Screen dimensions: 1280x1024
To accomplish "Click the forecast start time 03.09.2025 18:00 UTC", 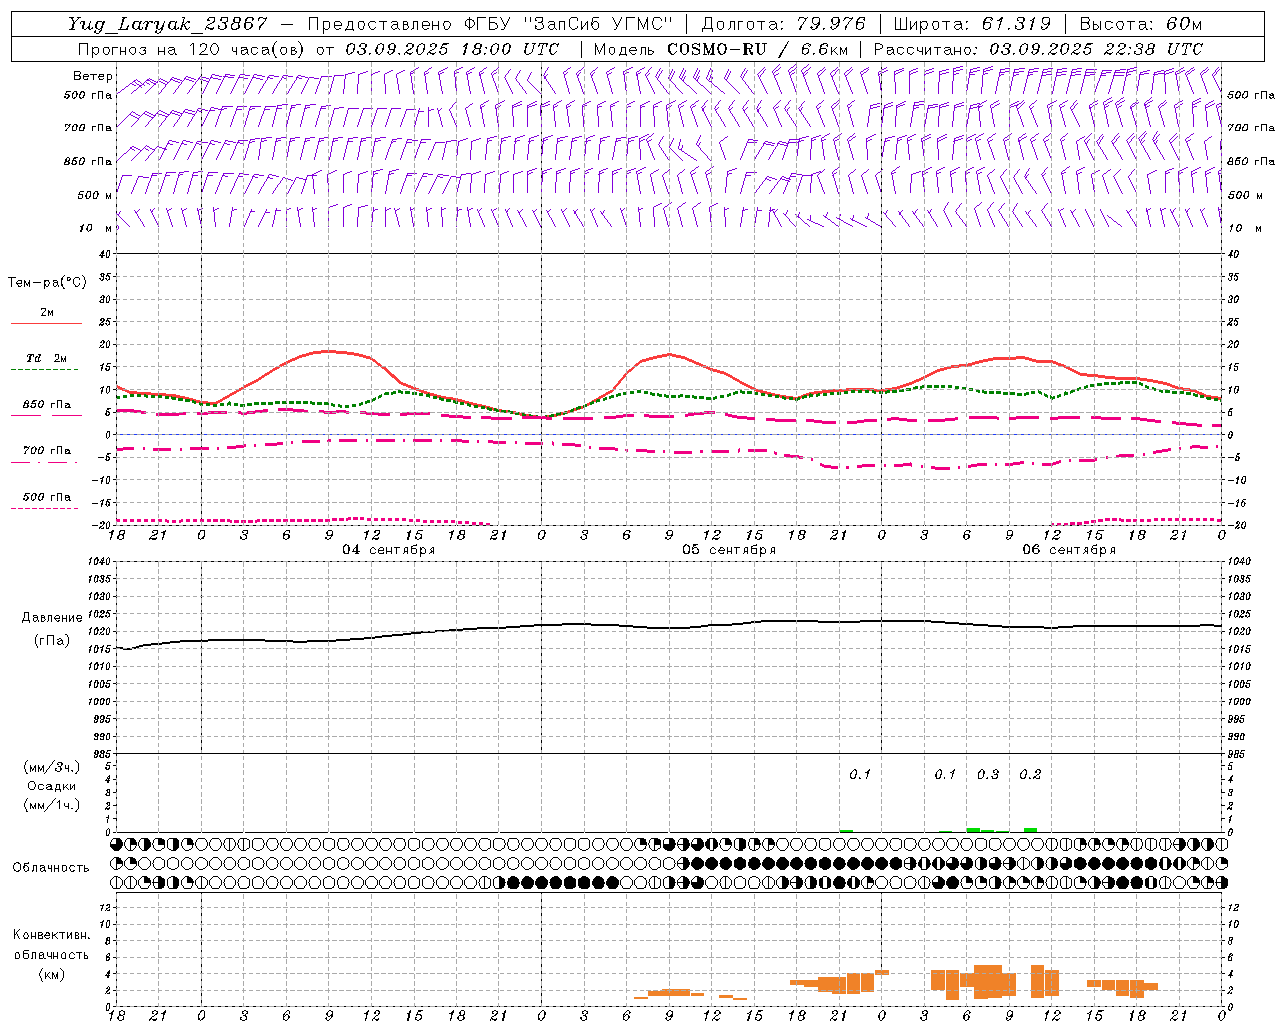I will pos(451,49).
